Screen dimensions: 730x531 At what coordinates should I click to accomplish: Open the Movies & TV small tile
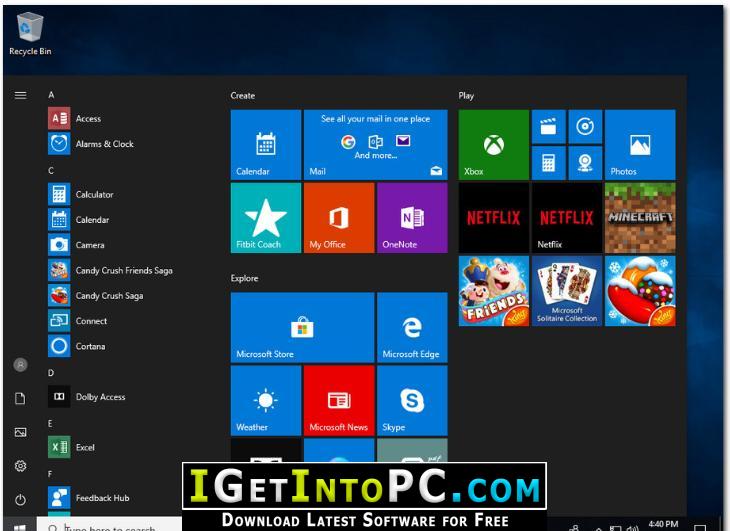point(548,127)
